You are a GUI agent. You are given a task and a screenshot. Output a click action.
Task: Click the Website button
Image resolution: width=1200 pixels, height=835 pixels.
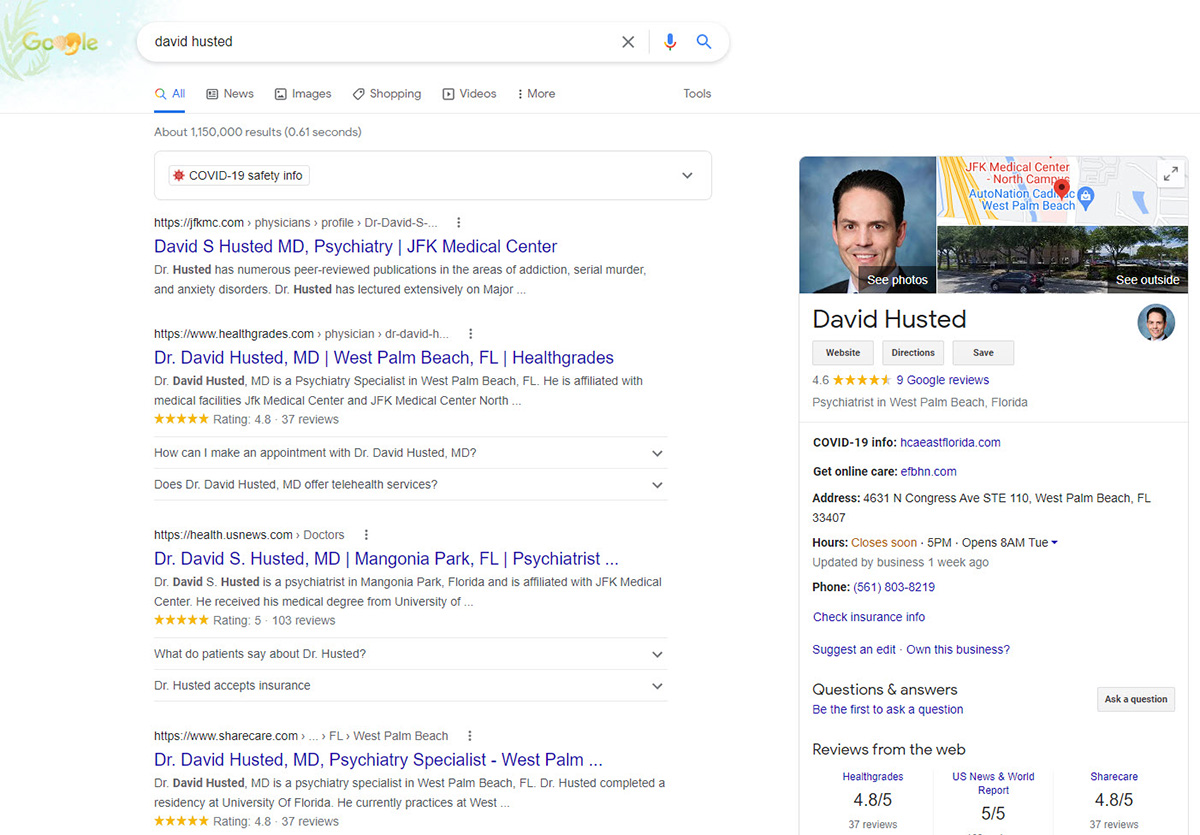(x=843, y=353)
